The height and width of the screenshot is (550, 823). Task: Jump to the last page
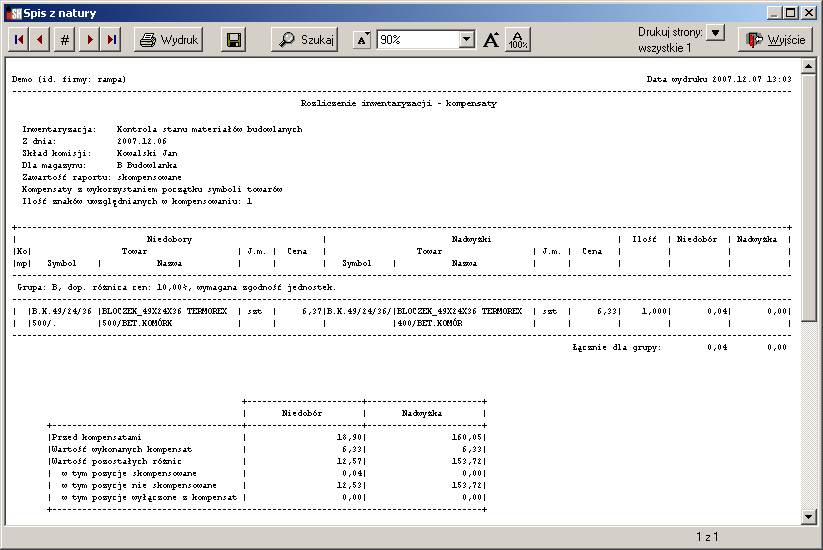tap(111, 39)
